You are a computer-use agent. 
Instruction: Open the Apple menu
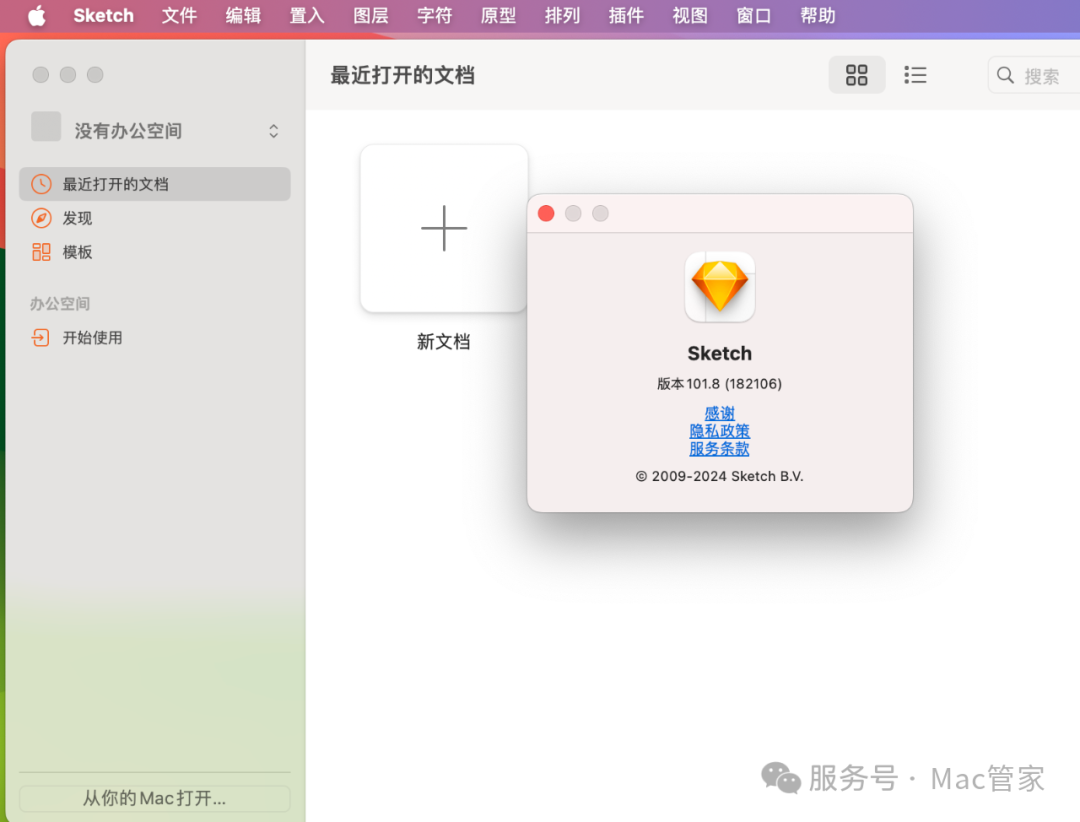(37, 15)
